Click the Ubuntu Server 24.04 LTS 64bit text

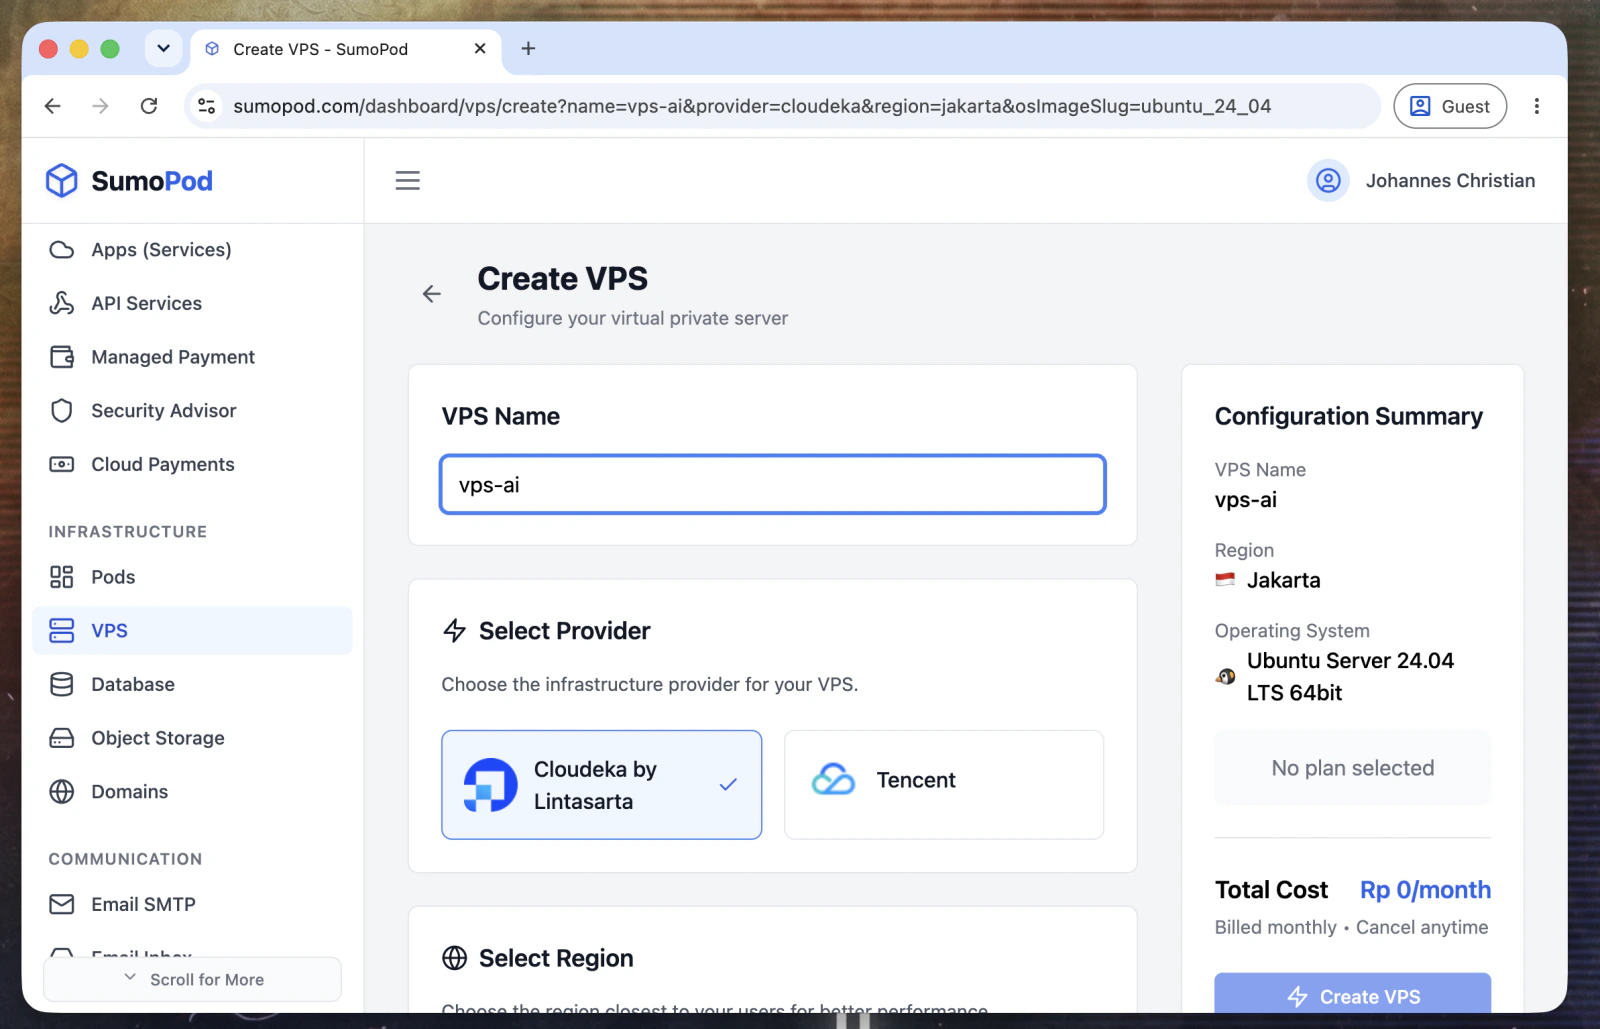[1350, 677]
